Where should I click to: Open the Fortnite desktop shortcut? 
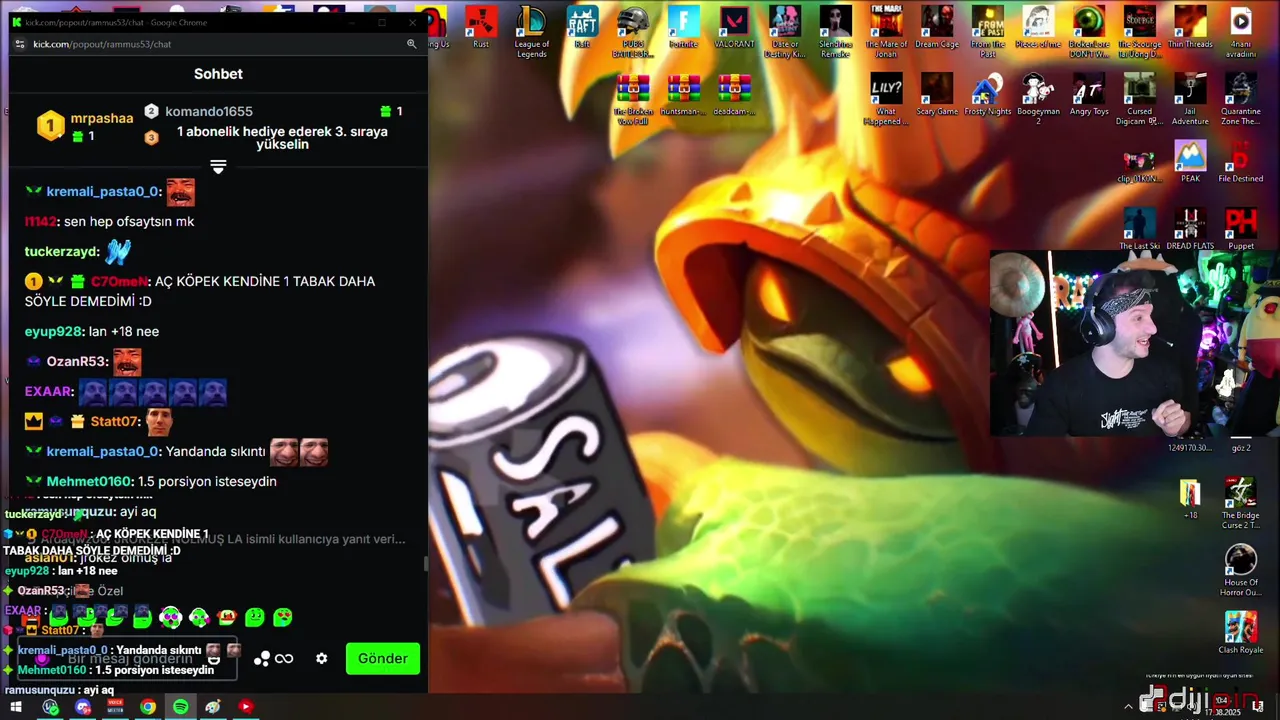pos(683,28)
